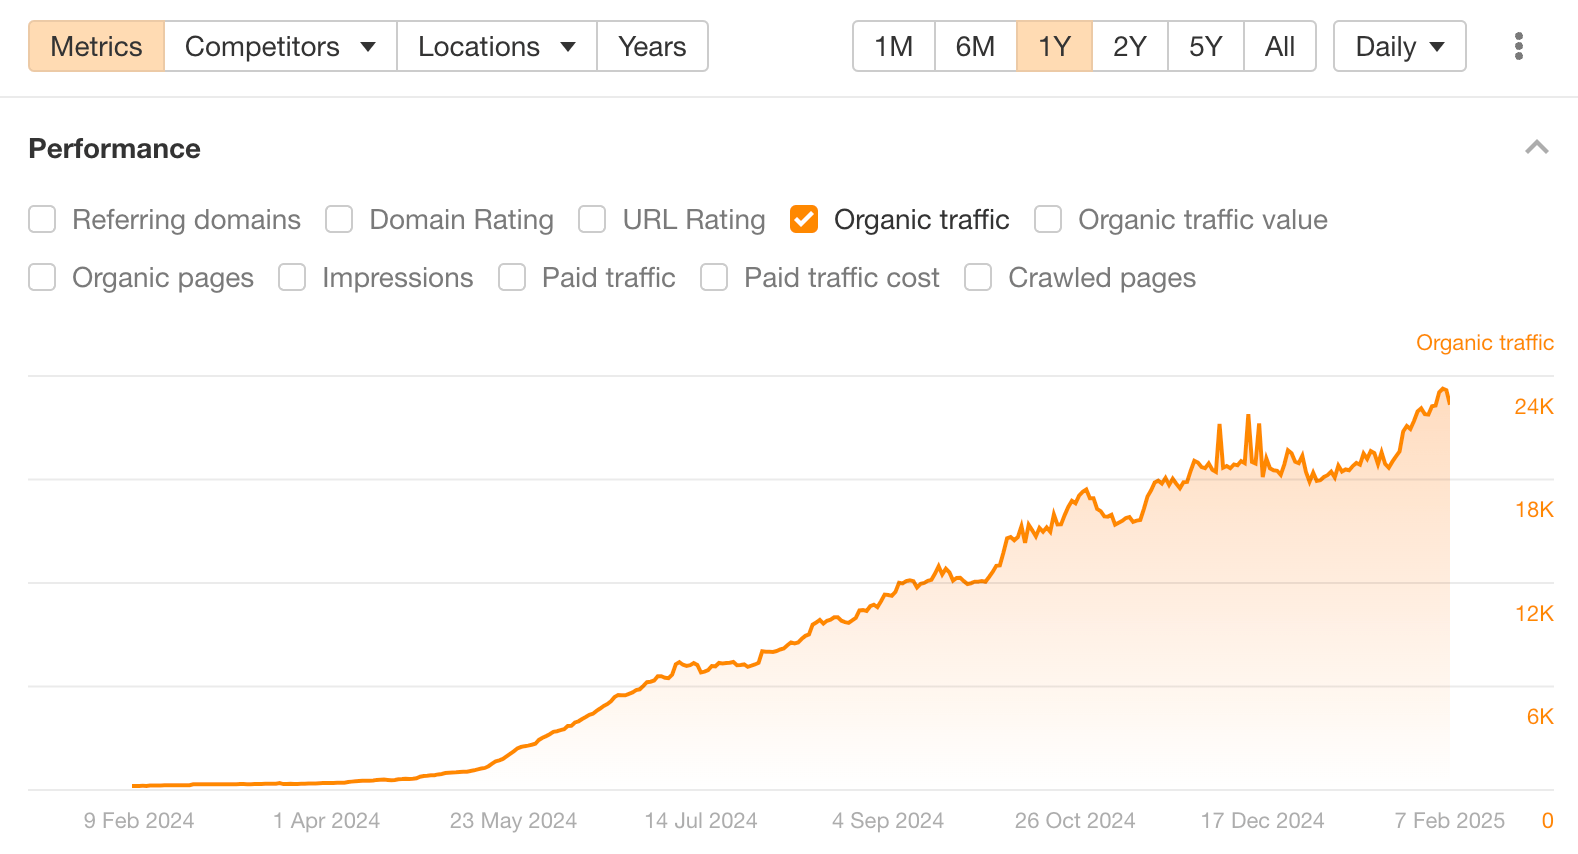Enable the URL Rating checkbox
Viewport: 1578px width, 854px height.
point(592,219)
